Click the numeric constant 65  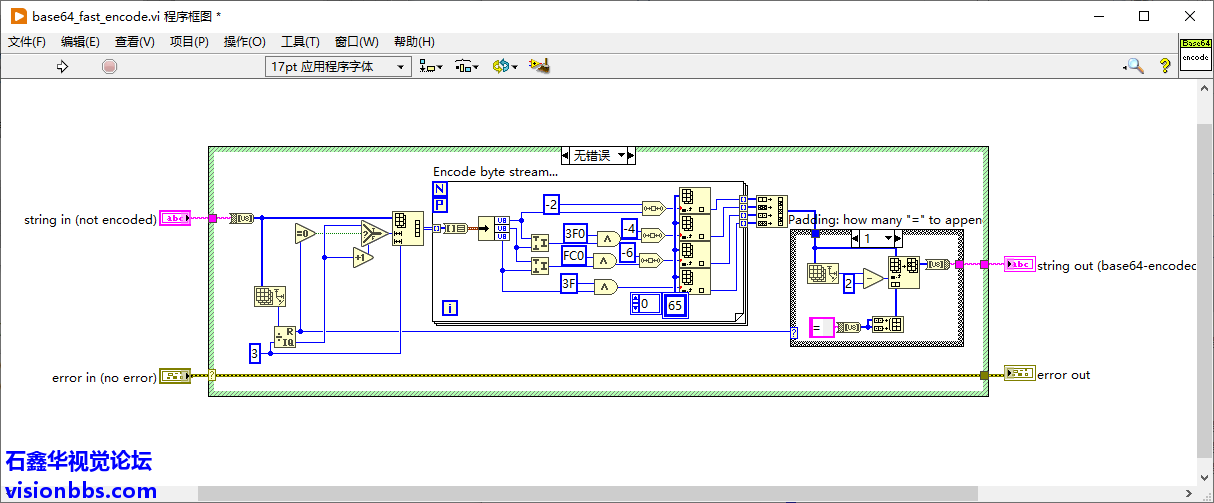pyautogui.click(x=675, y=304)
